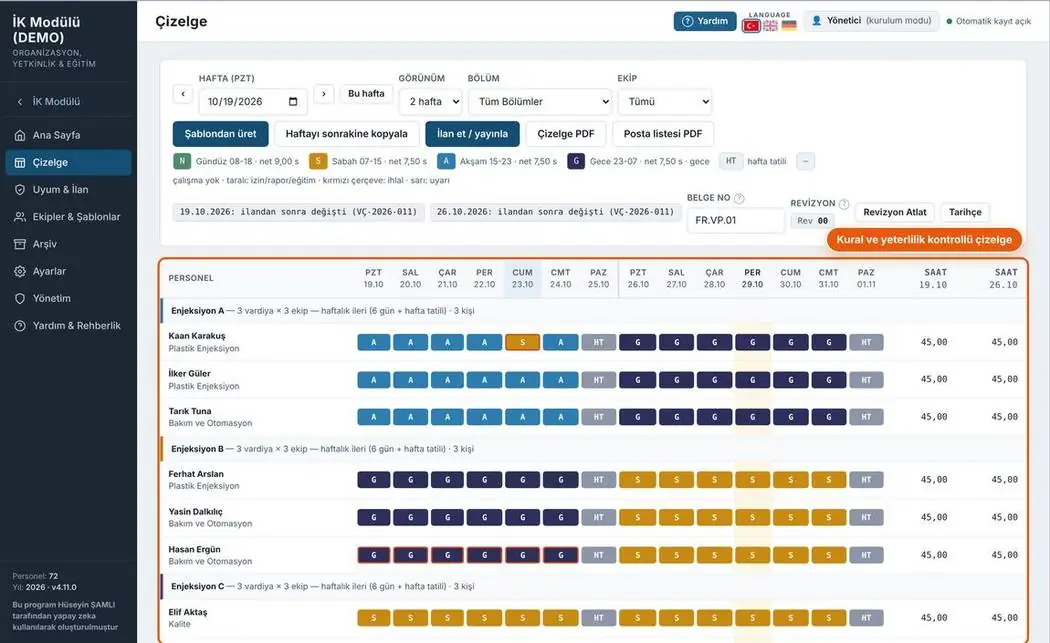Export with Çizelge PDF
This screenshot has height=643, width=1050.
(x=566, y=134)
